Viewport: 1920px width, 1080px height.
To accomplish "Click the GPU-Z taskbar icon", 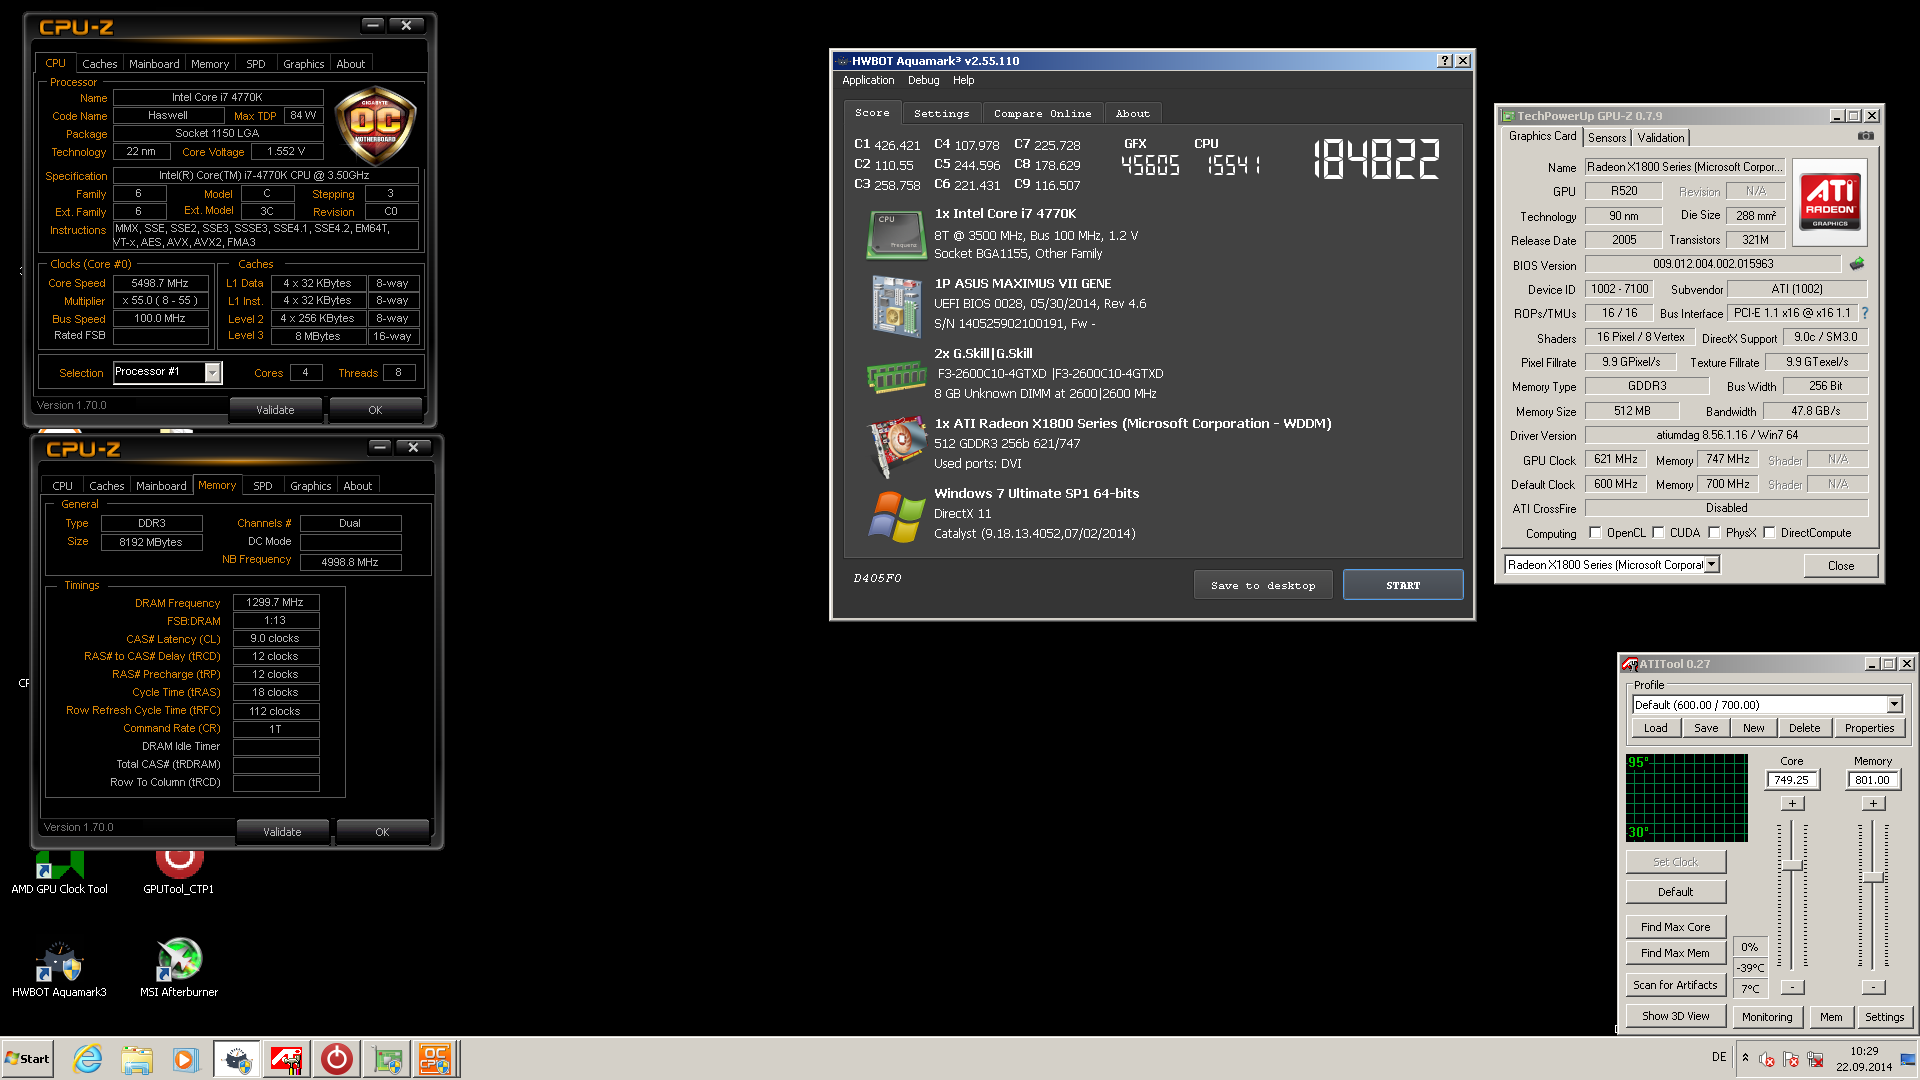I will (387, 1059).
